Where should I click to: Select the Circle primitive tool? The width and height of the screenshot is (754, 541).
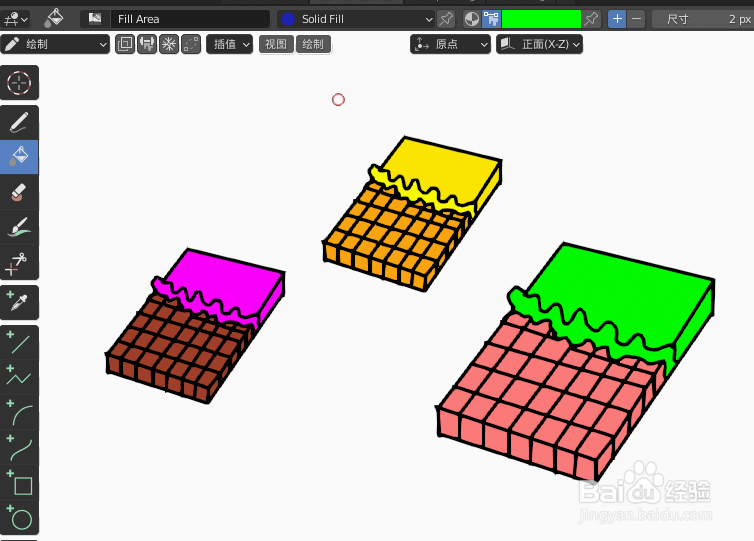pyautogui.click(x=19, y=517)
